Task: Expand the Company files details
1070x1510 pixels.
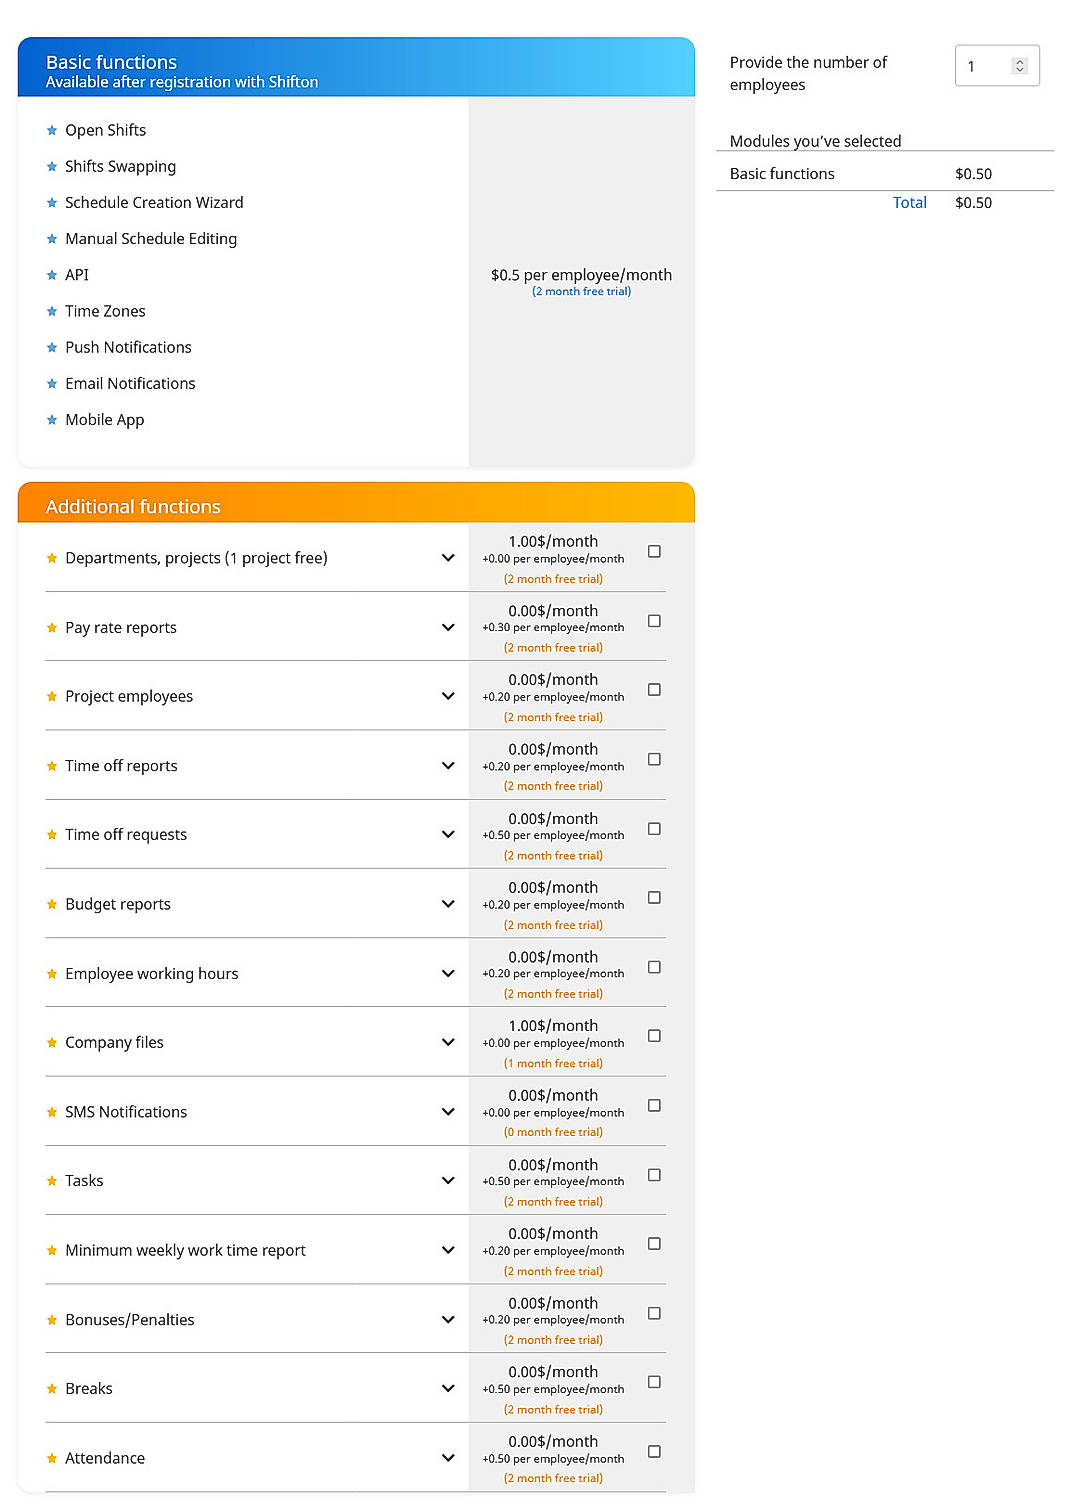Action: (447, 1041)
